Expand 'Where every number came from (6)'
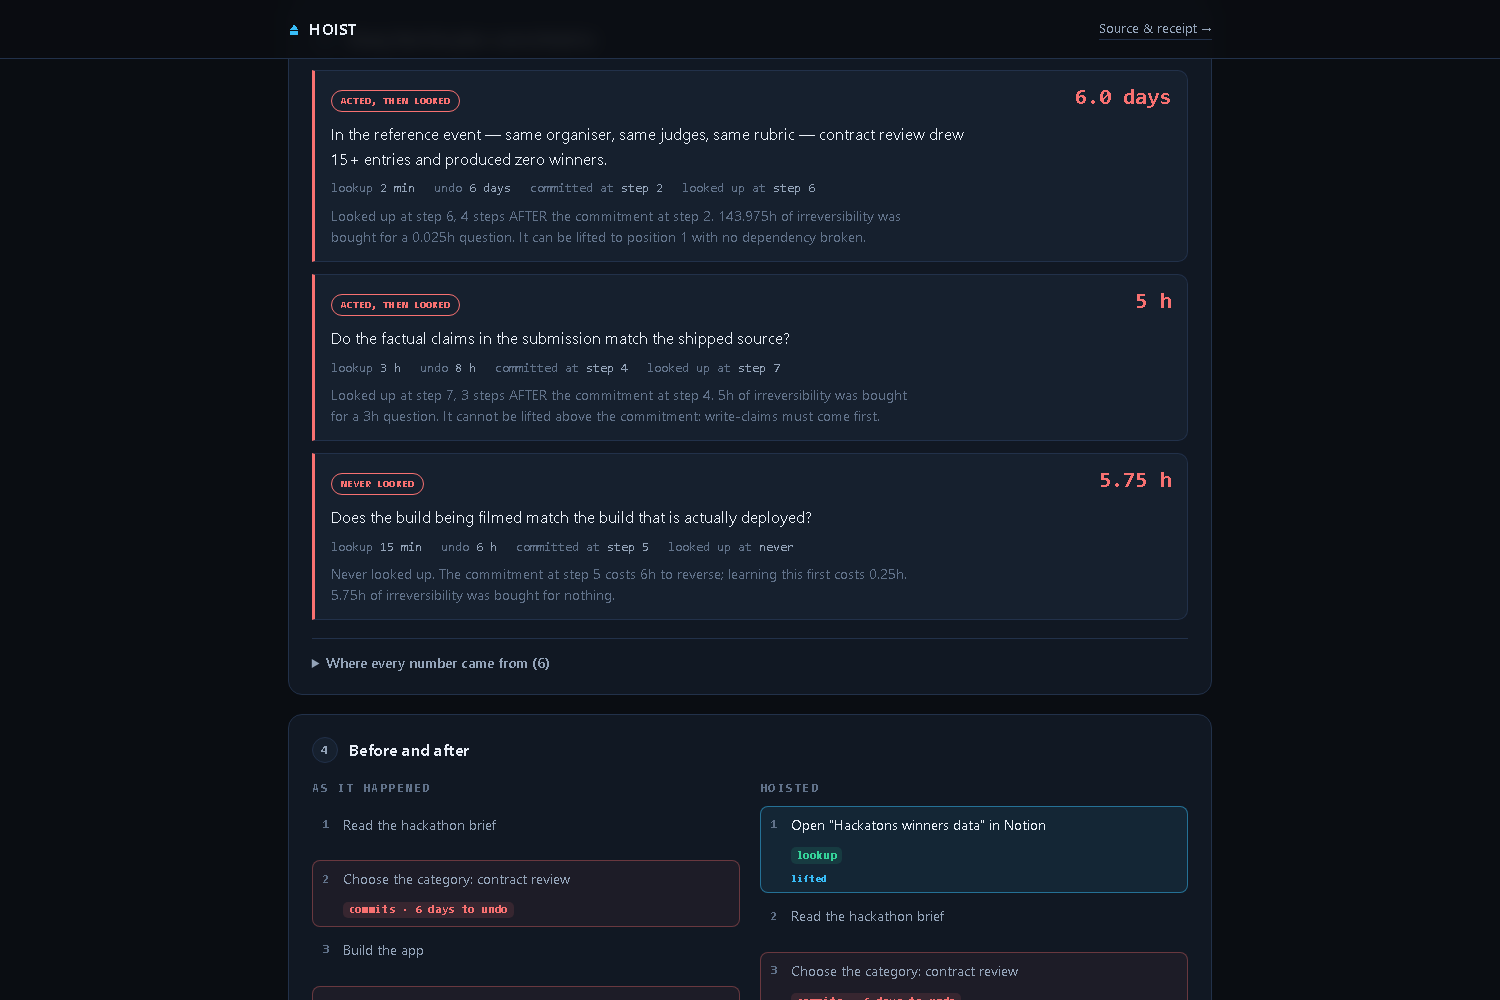This screenshot has width=1500, height=1000. pyautogui.click(x=431, y=663)
